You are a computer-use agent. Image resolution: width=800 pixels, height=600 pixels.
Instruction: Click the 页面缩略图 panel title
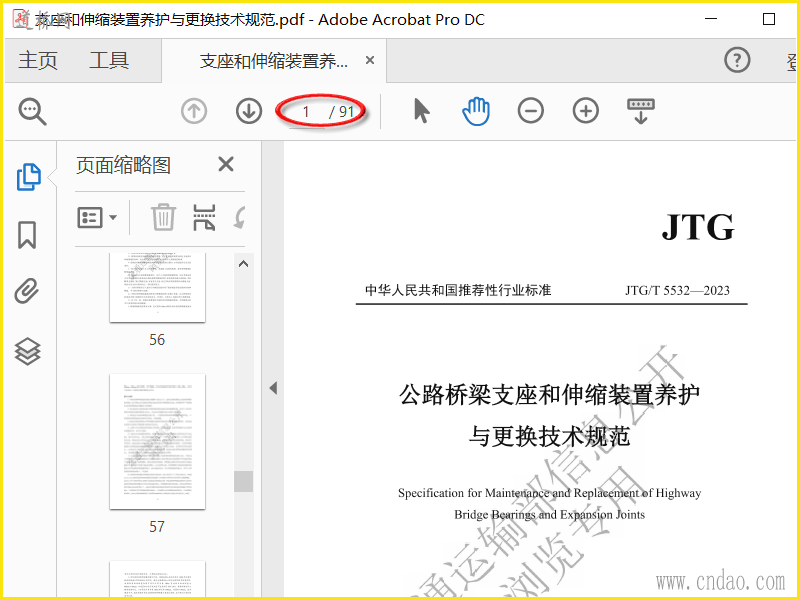point(123,165)
